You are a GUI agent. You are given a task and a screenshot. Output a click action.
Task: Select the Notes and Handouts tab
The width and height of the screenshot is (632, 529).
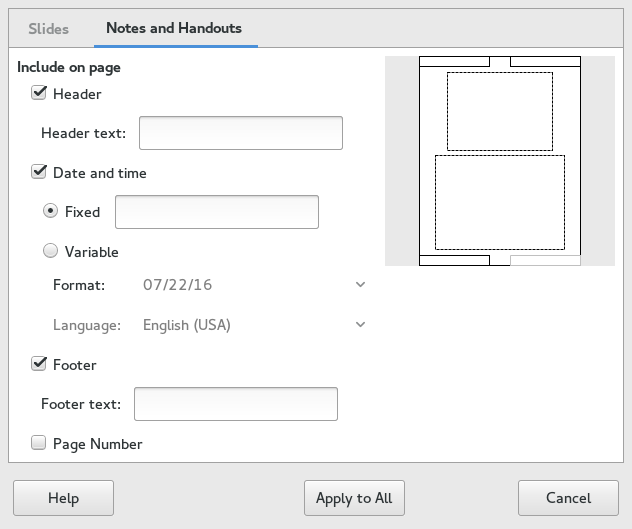click(174, 28)
